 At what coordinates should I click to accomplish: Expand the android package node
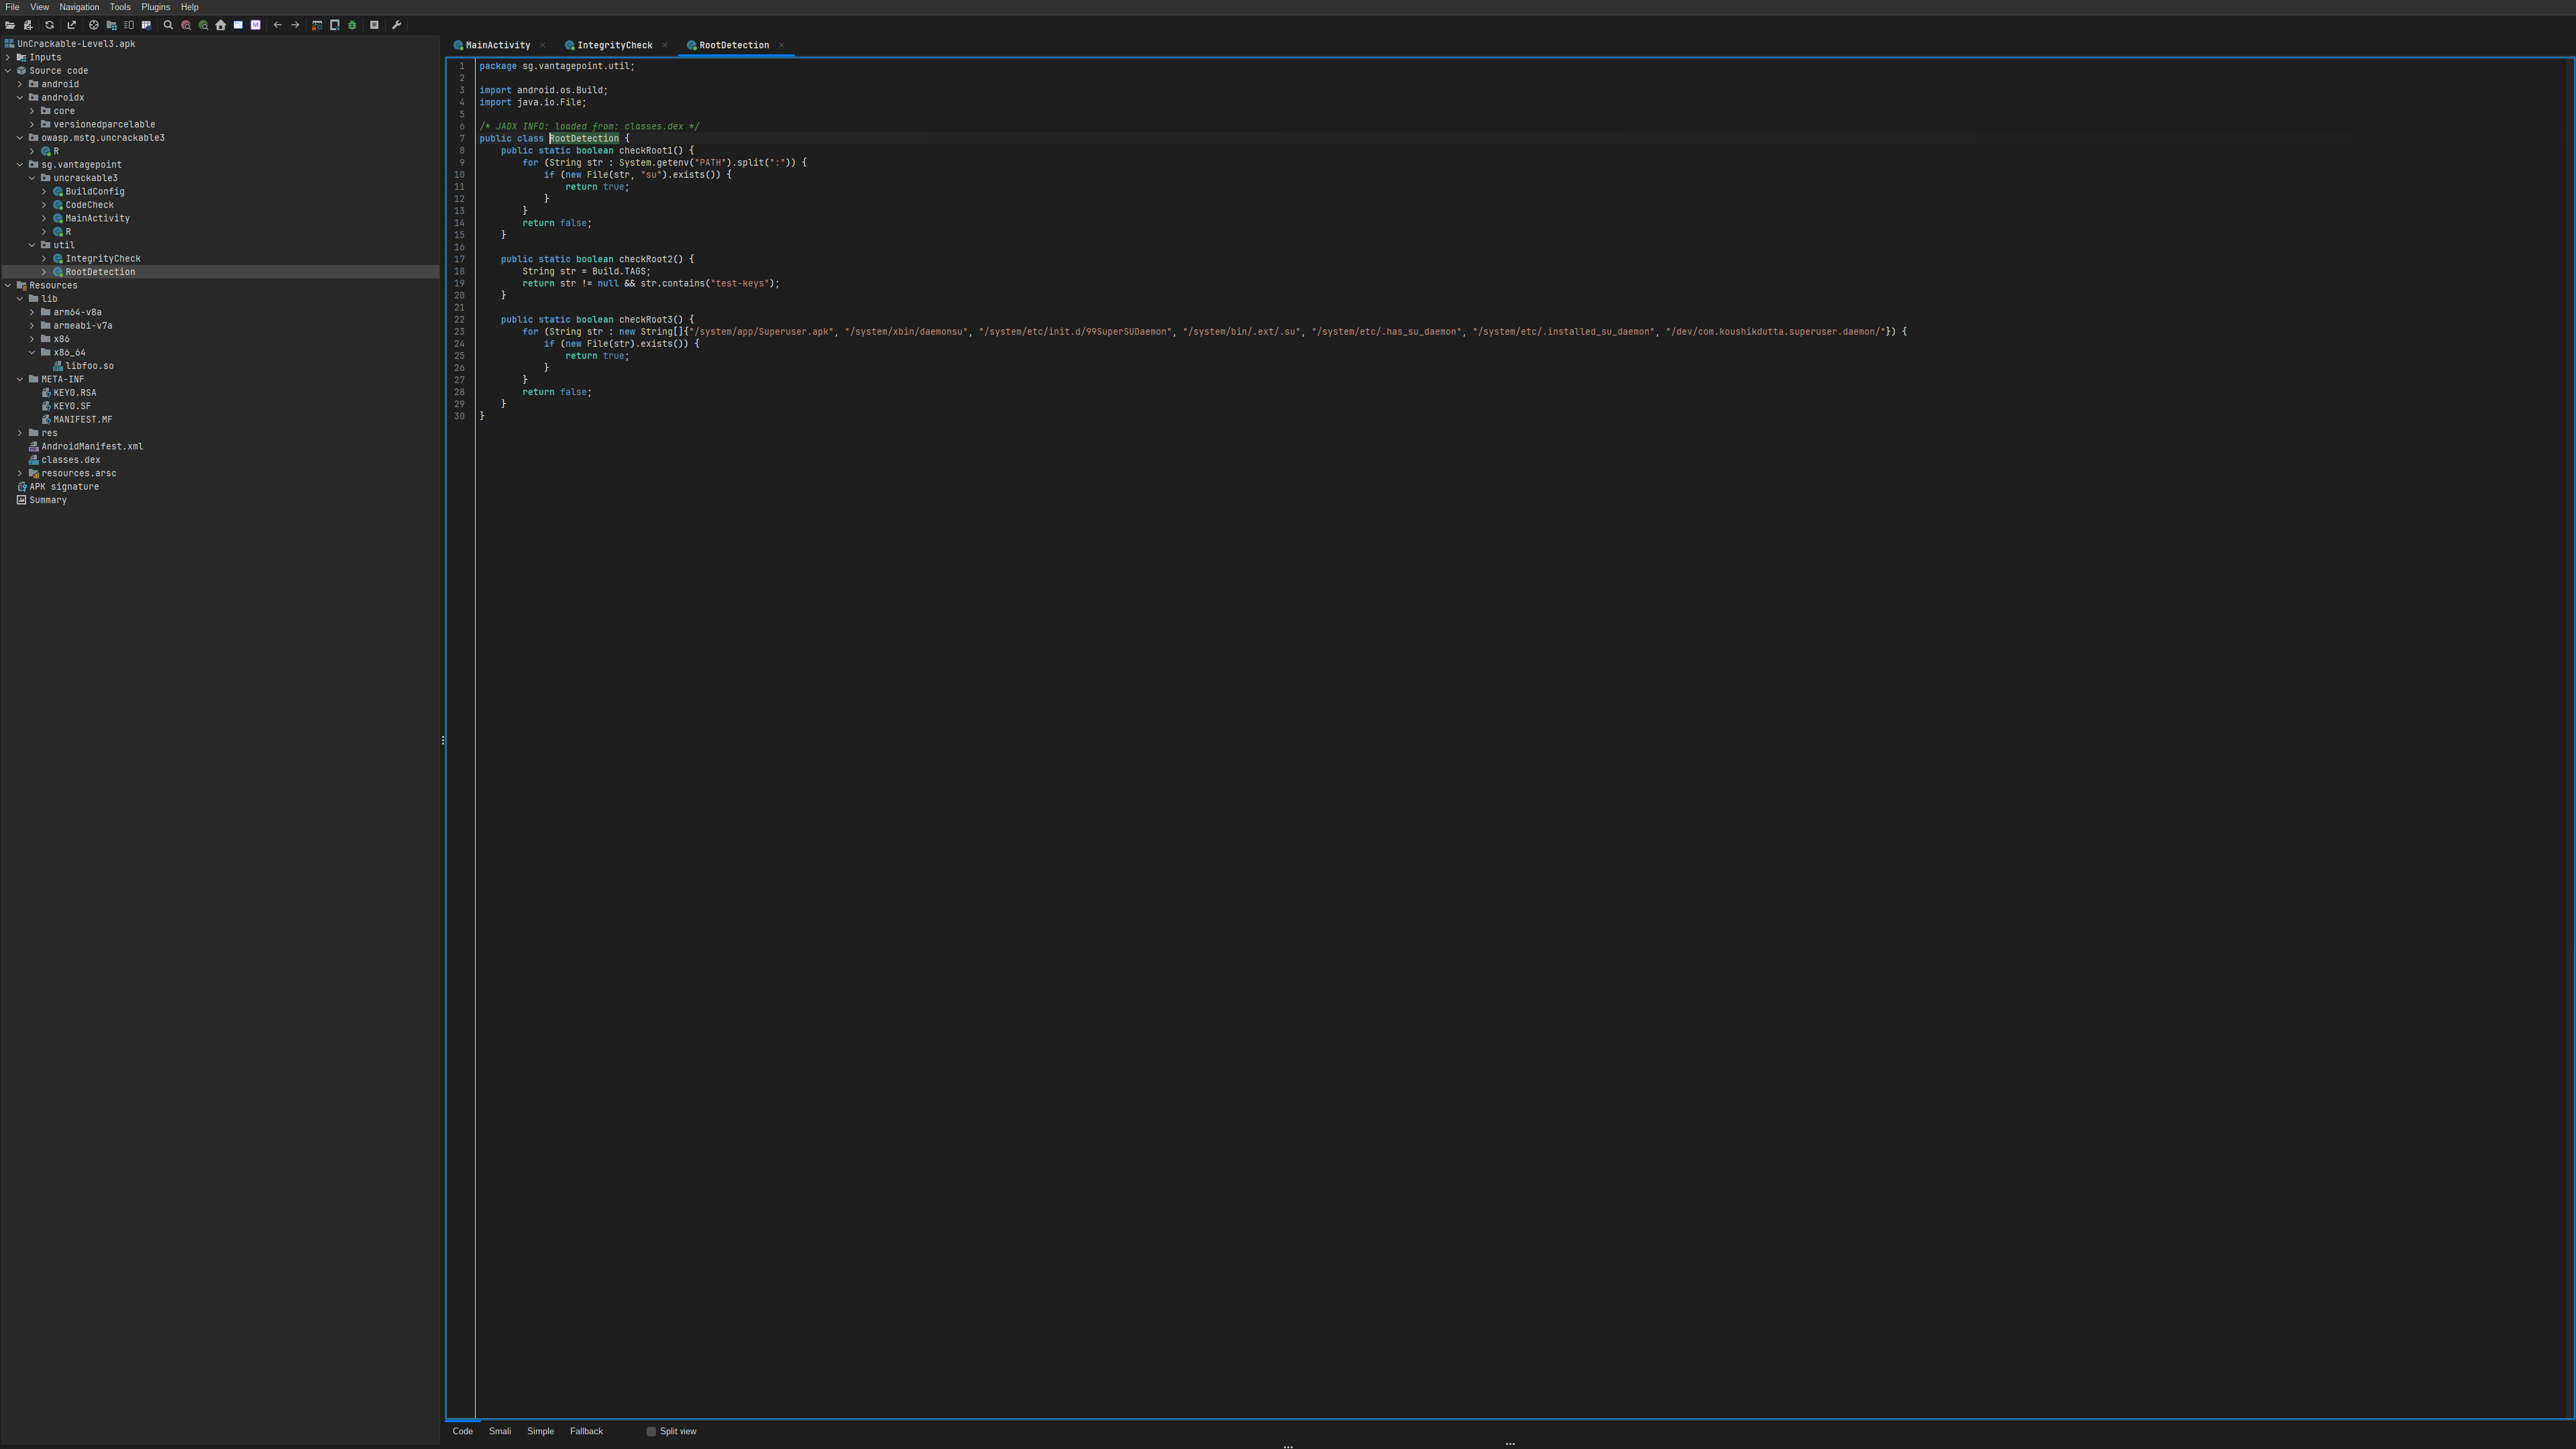(x=20, y=85)
